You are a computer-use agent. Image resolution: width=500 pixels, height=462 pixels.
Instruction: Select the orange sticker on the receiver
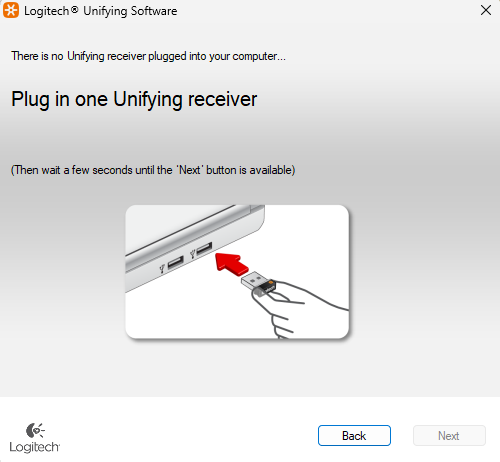point(271,283)
